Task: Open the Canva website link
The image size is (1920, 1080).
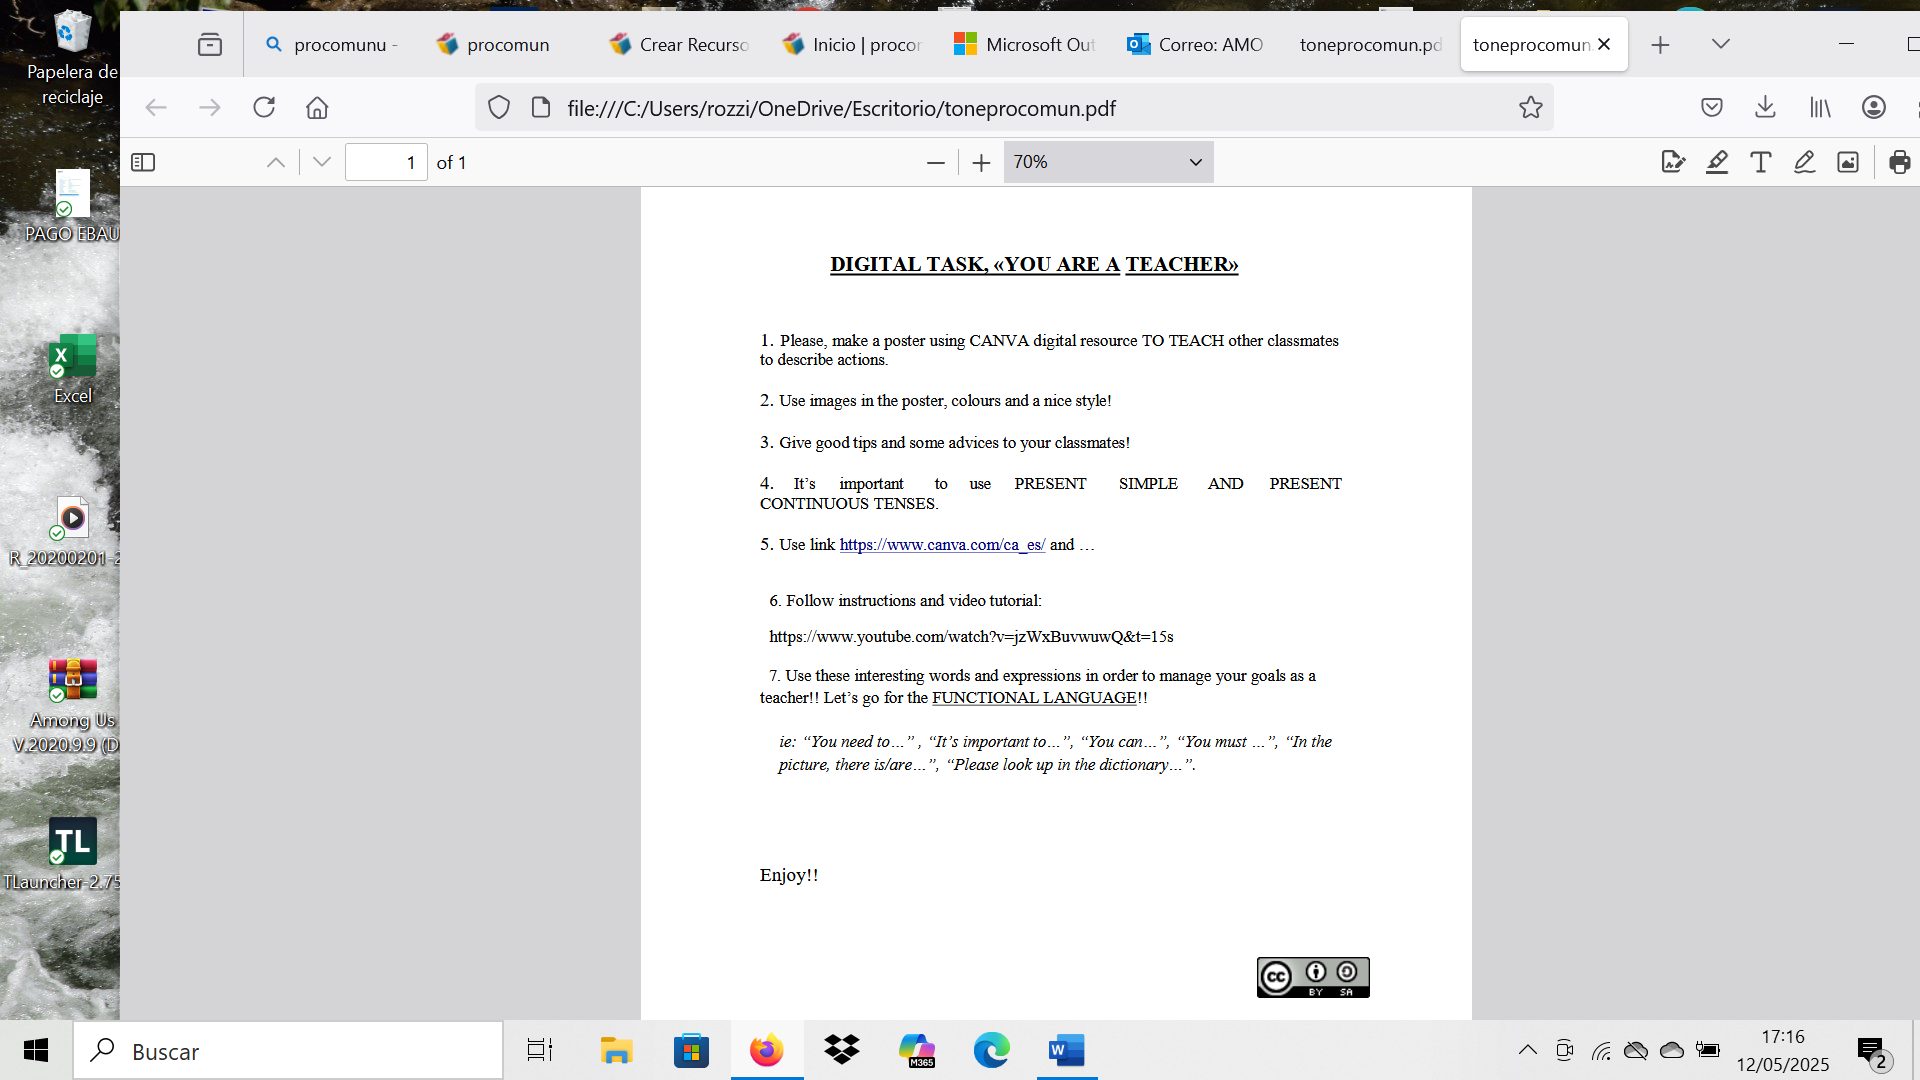Action: click(942, 545)
